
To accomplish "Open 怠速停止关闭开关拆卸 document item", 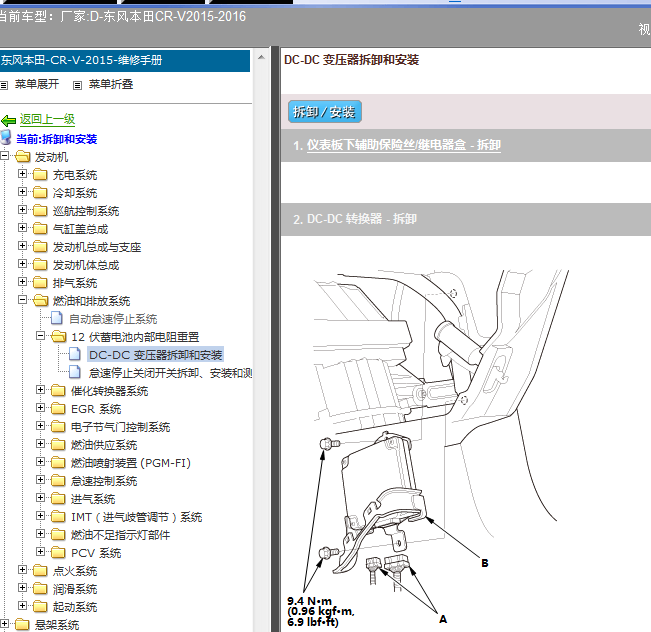I will [170, 373].
